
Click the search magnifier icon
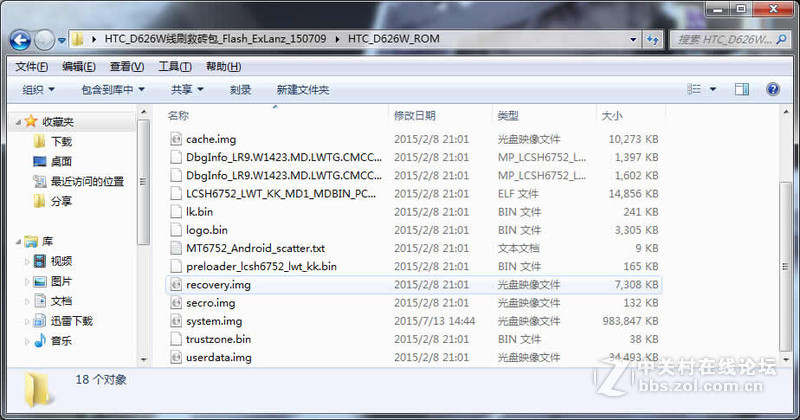tap(781, 39)
